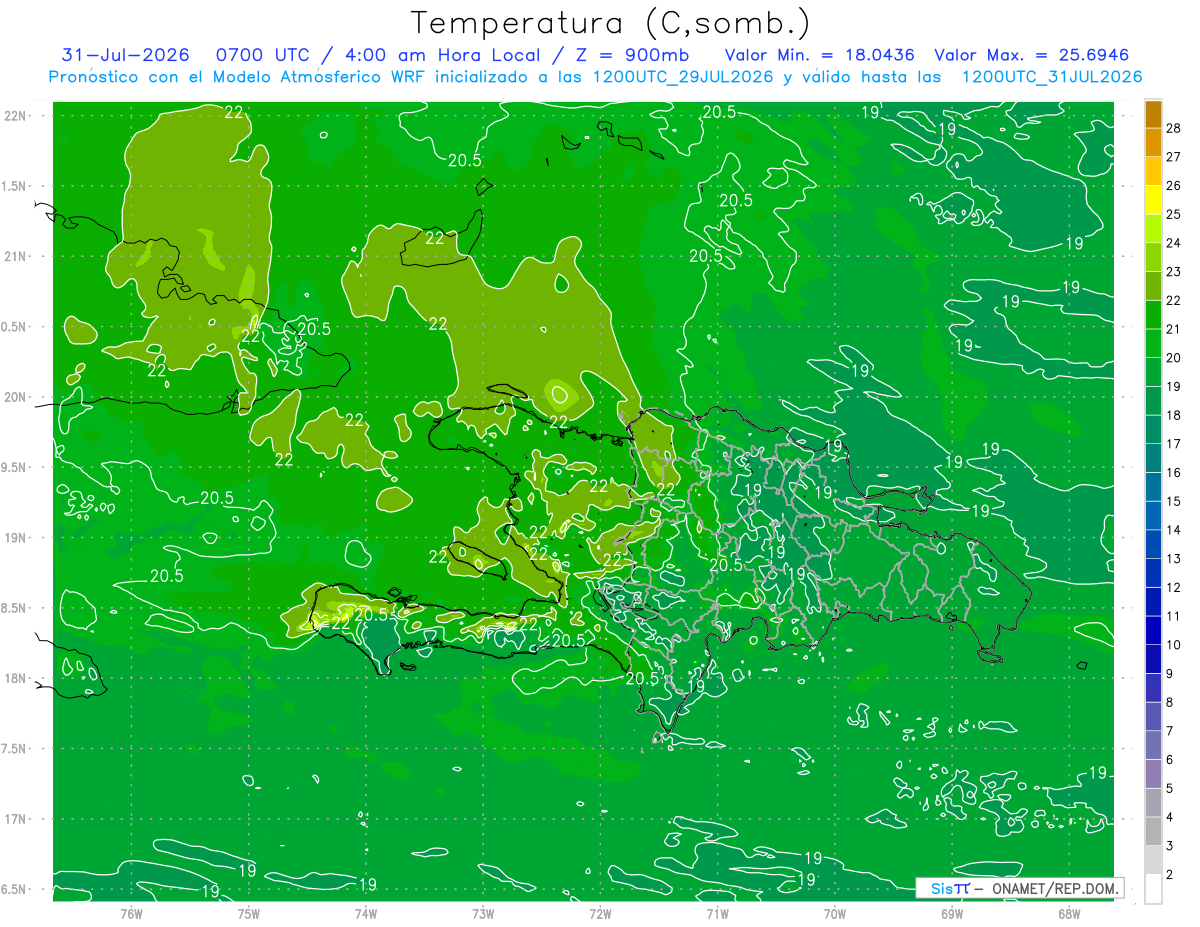Click the "10" label on the color bar
This screenshot has width=1200, height=927.
pyautogui.click(x=1174, y=645)
